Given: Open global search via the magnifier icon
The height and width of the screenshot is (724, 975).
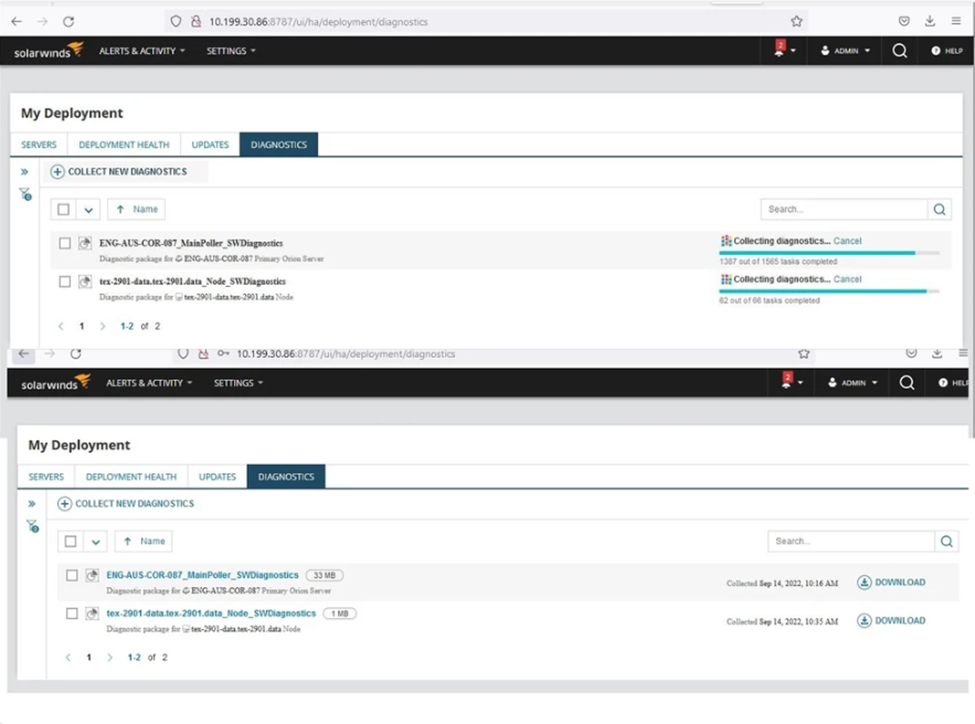Looking at the screenshot, I should coord(898,50).
